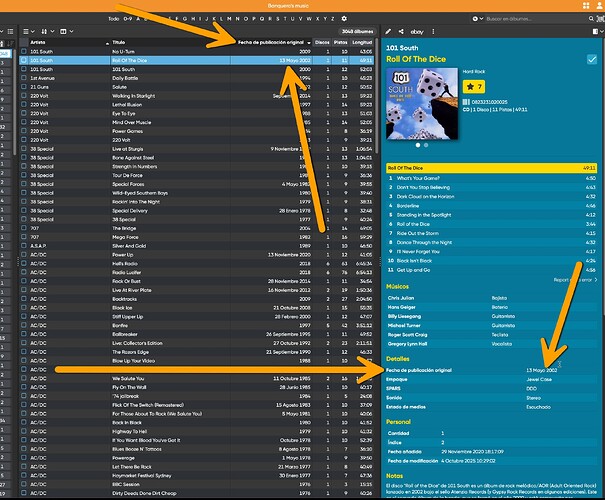605x500 pixels.
Task: Check the box for AC/DC Back In Black
Action: click(x=24, y=422)
